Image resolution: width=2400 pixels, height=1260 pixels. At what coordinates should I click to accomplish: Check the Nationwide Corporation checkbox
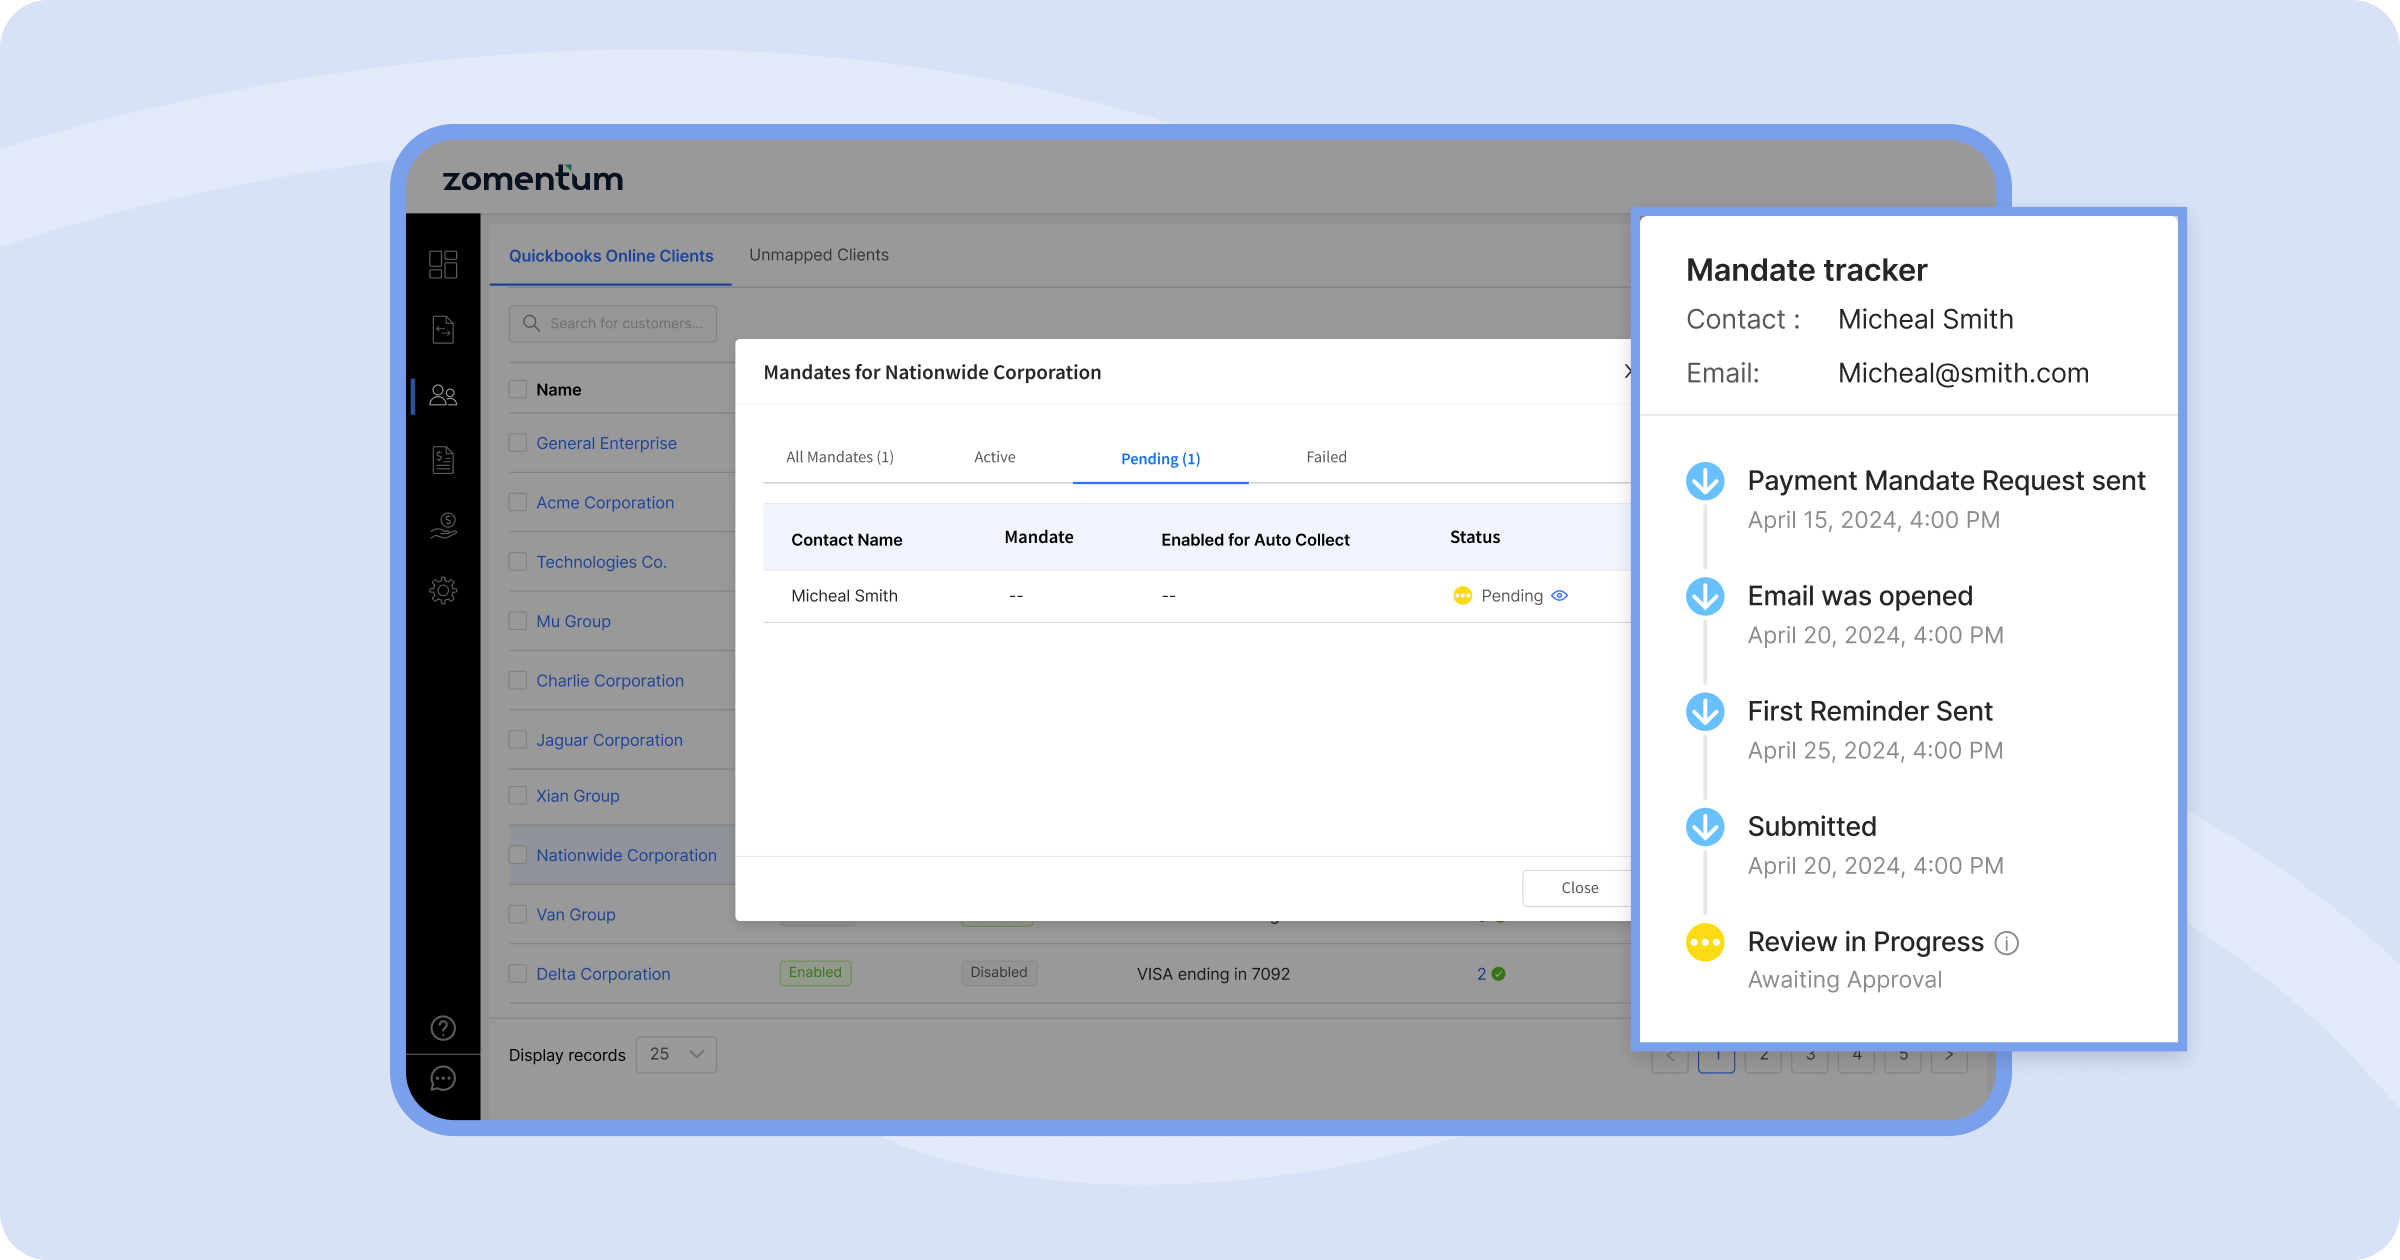(x=518, y=855)
